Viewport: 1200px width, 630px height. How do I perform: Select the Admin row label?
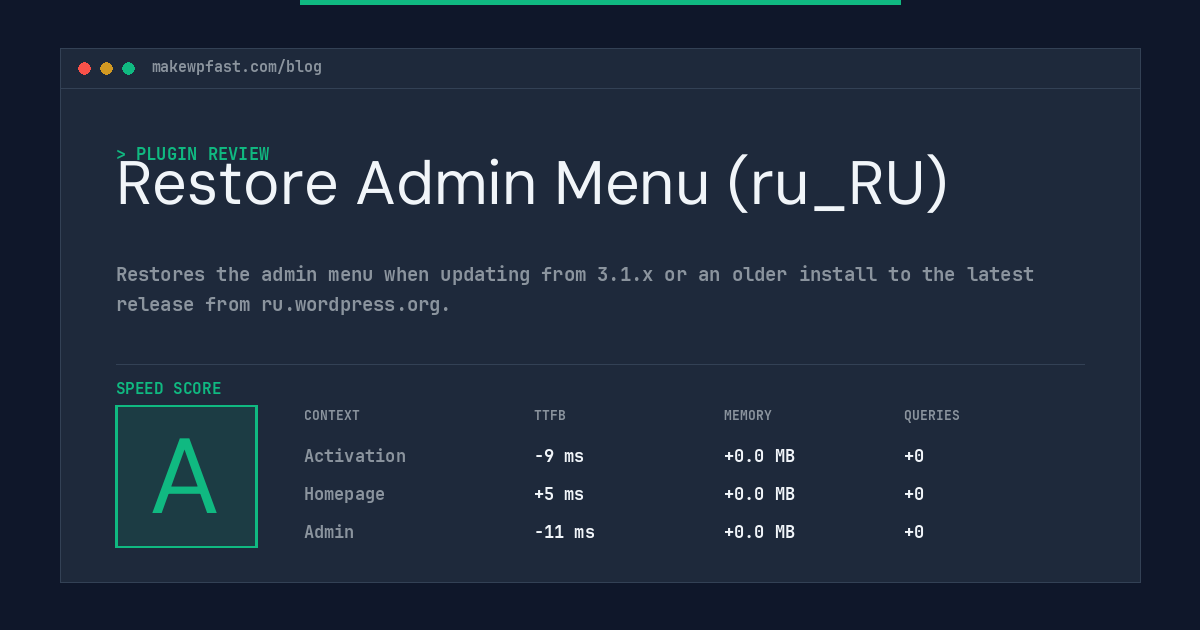point(329,532)
